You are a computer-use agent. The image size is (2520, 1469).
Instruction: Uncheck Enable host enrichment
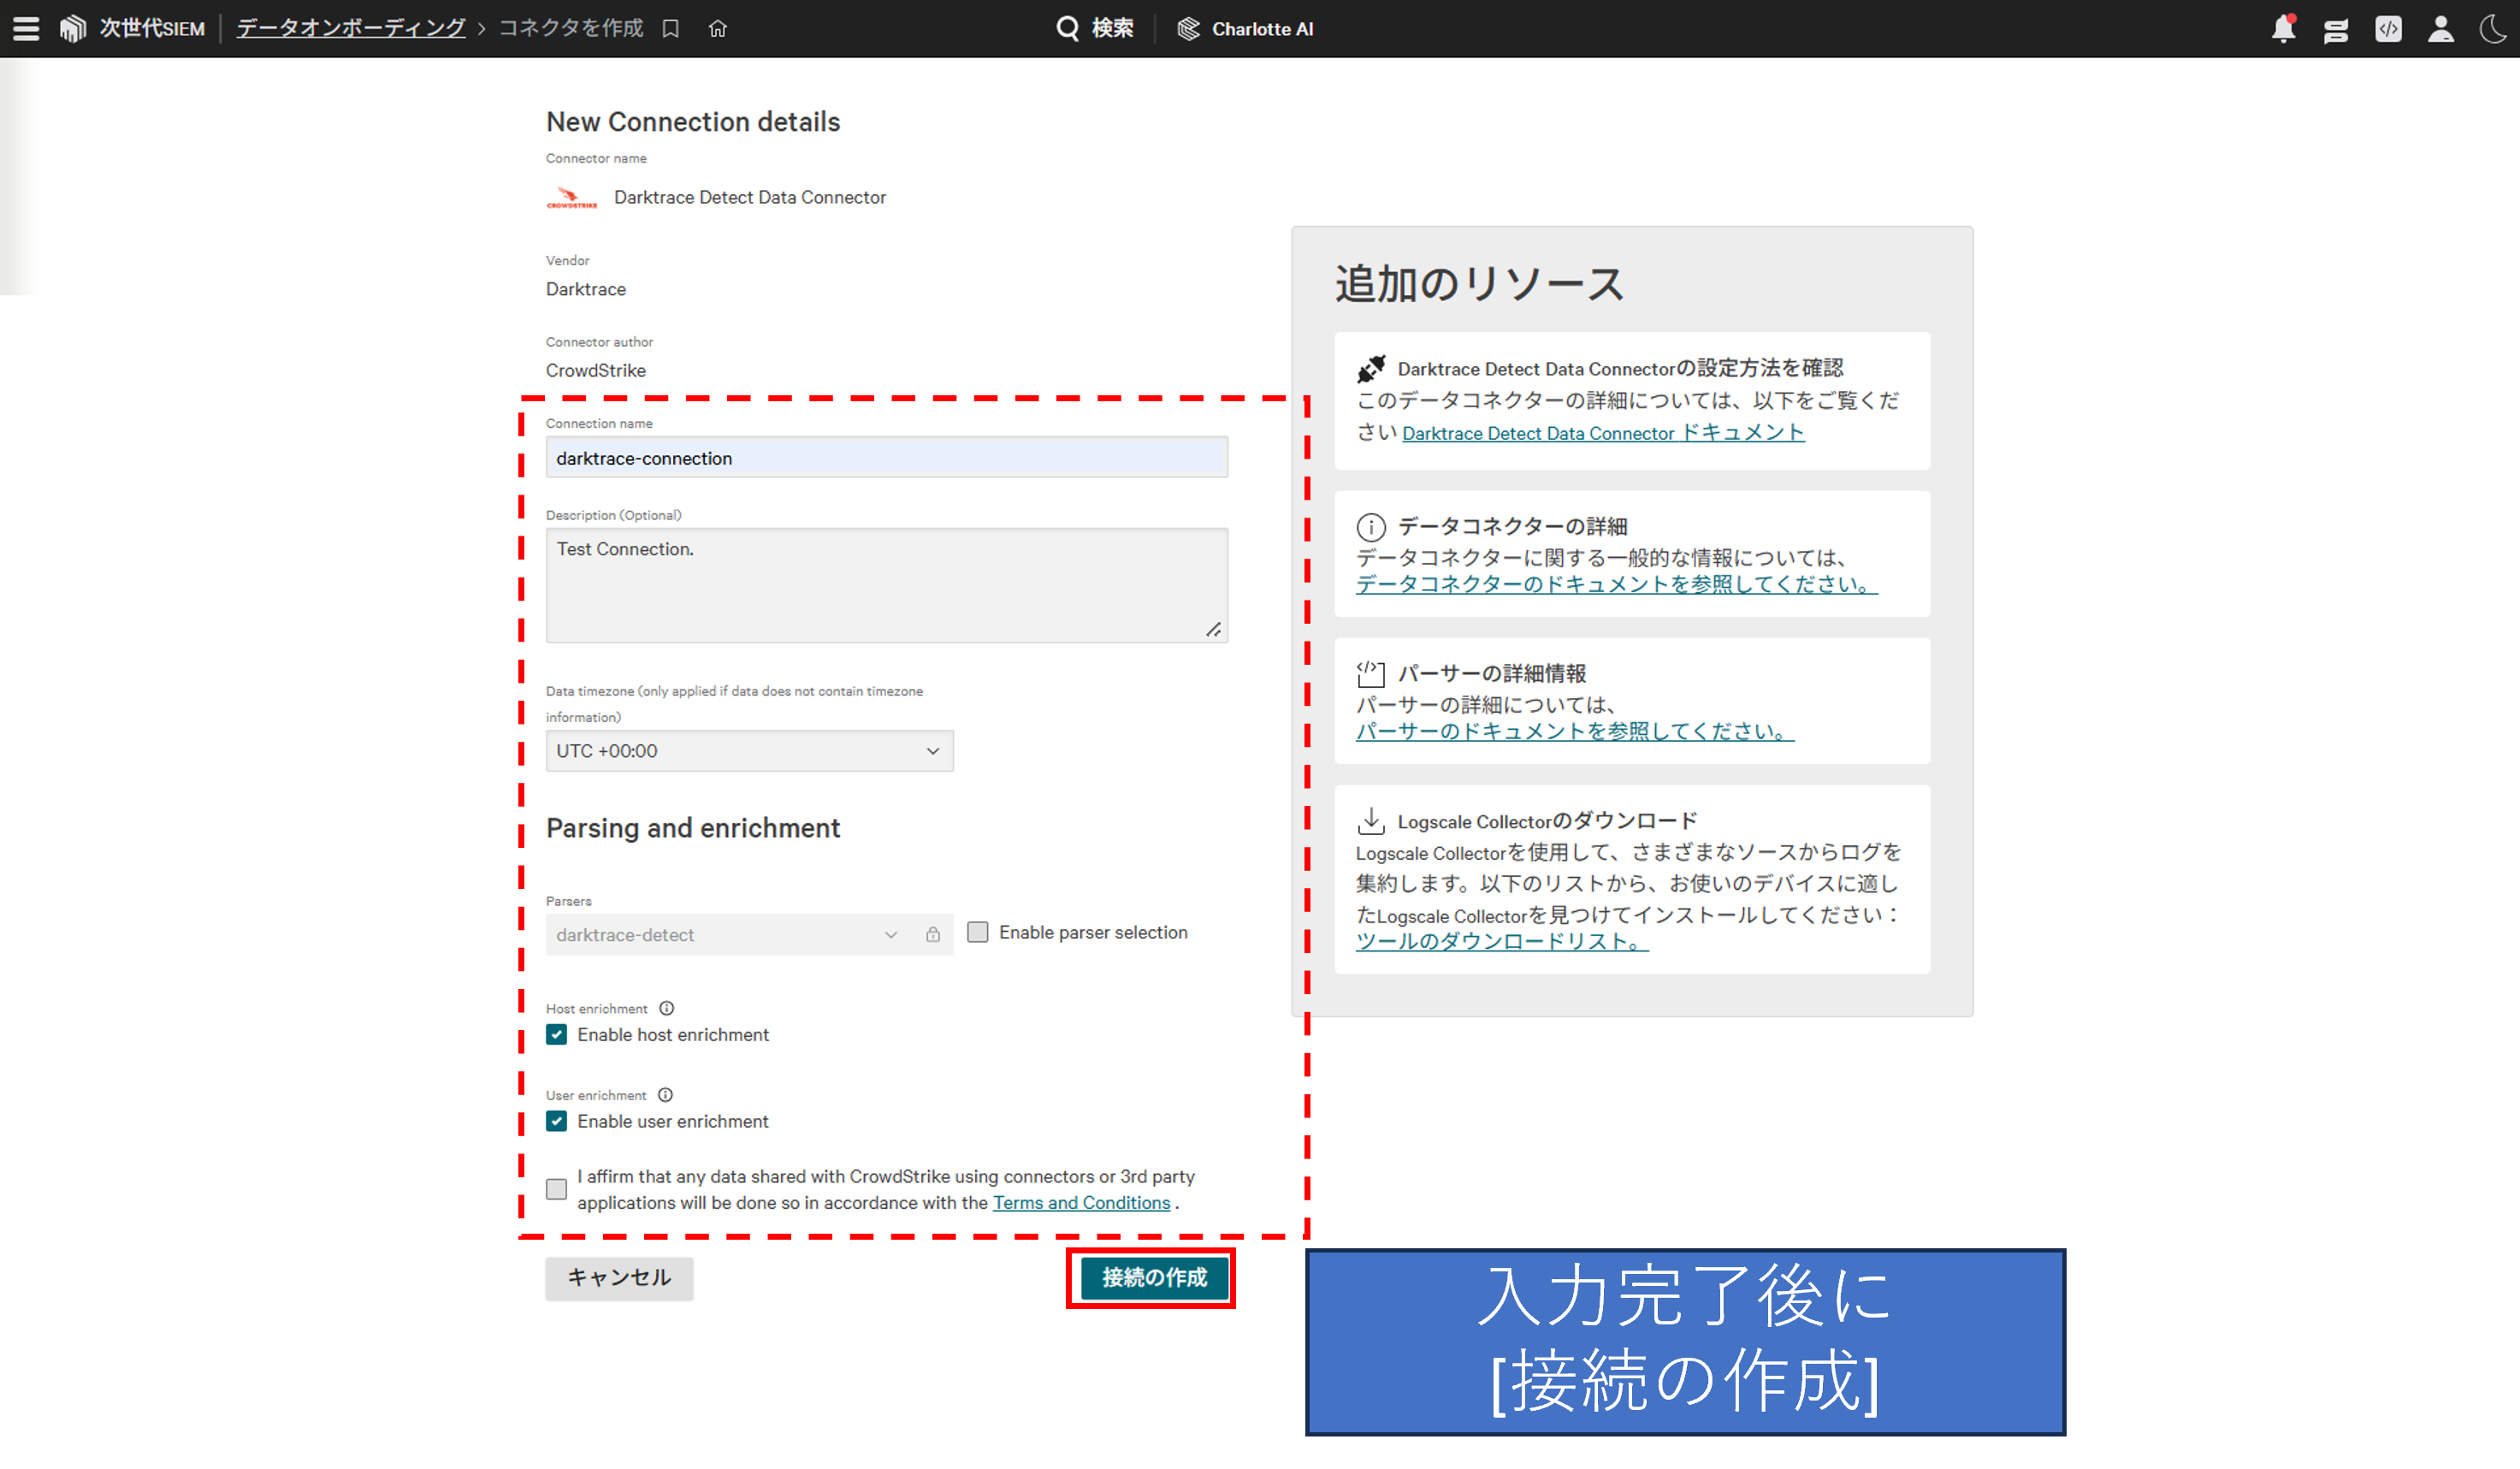[x=557, y=1035]
